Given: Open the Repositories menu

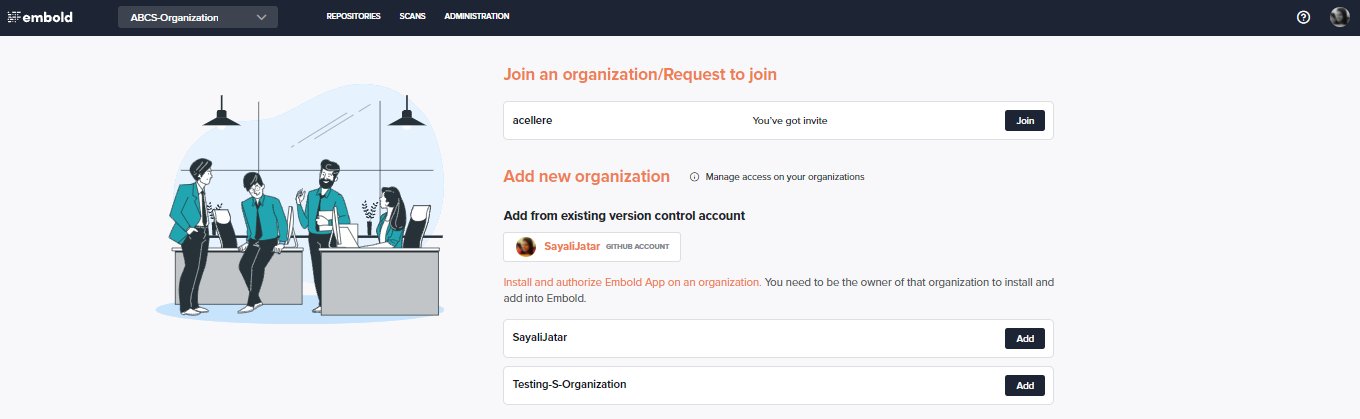Looking at the screenshot, I should click(x=353, y=16).
